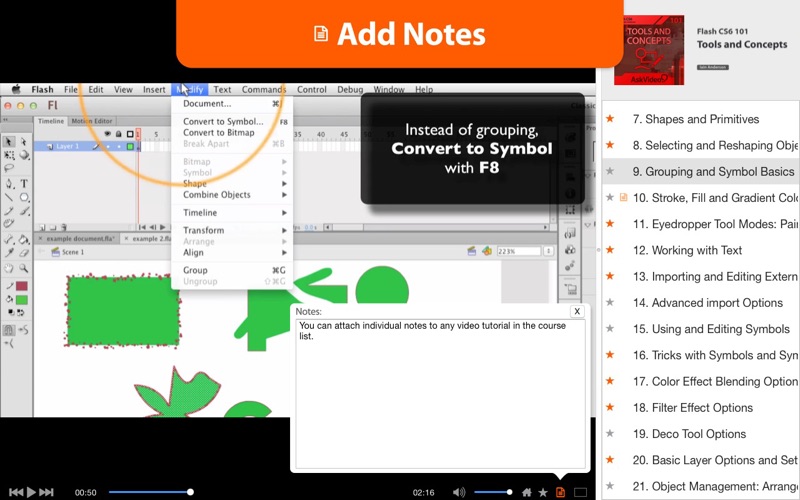The height and width of the screenshot is (500, 800).
Task: Select the Selection arrow tool
Action: (9, 142)
